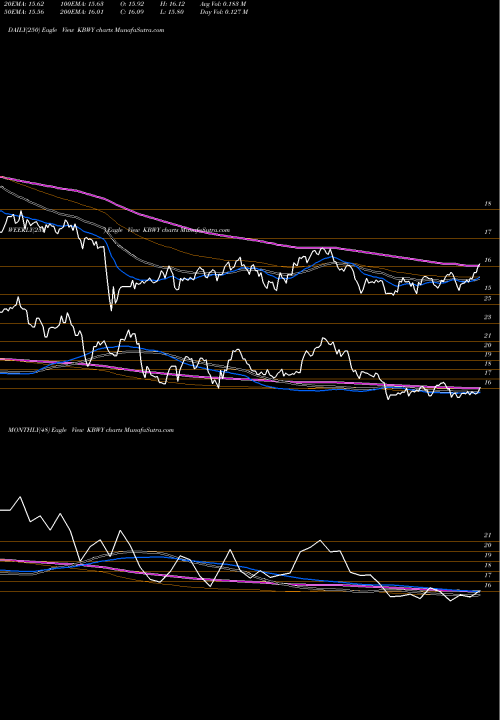Screen dimensions: 500x720
Task: Click the weekly chart axis label 23
Action: click(488, 317)
